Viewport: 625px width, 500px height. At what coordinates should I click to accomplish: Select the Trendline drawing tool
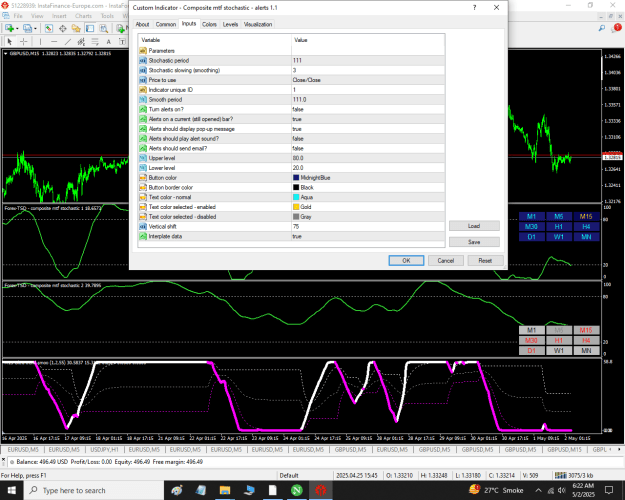[x=68, y=41]
